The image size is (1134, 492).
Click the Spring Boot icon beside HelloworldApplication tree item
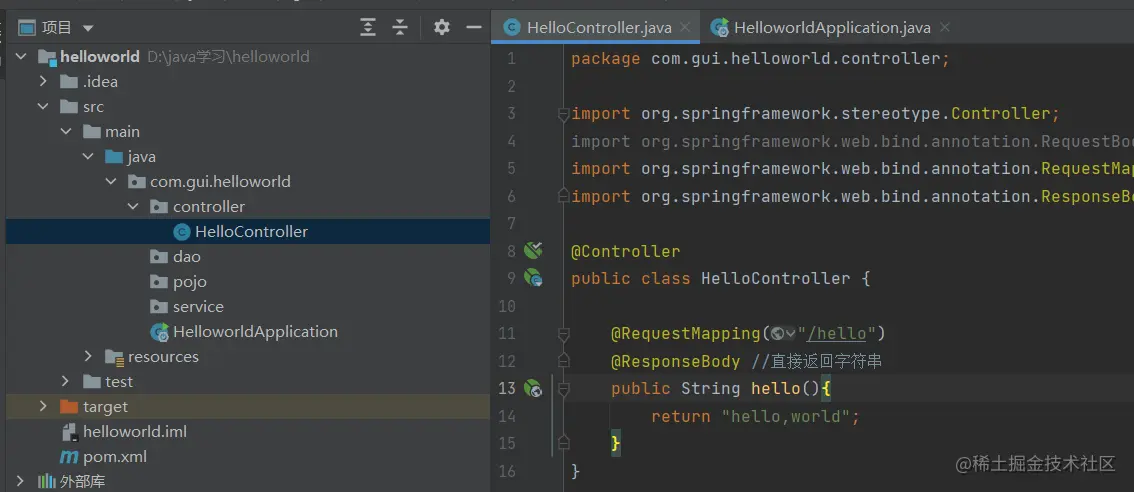click(159, 332)
